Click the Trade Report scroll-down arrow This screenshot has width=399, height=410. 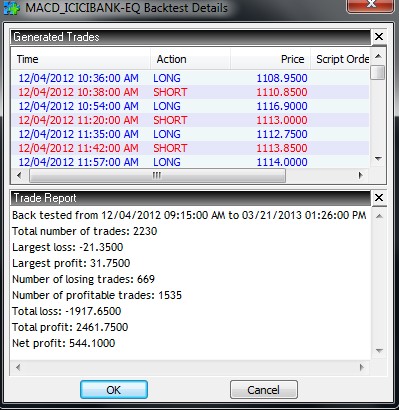379,351
